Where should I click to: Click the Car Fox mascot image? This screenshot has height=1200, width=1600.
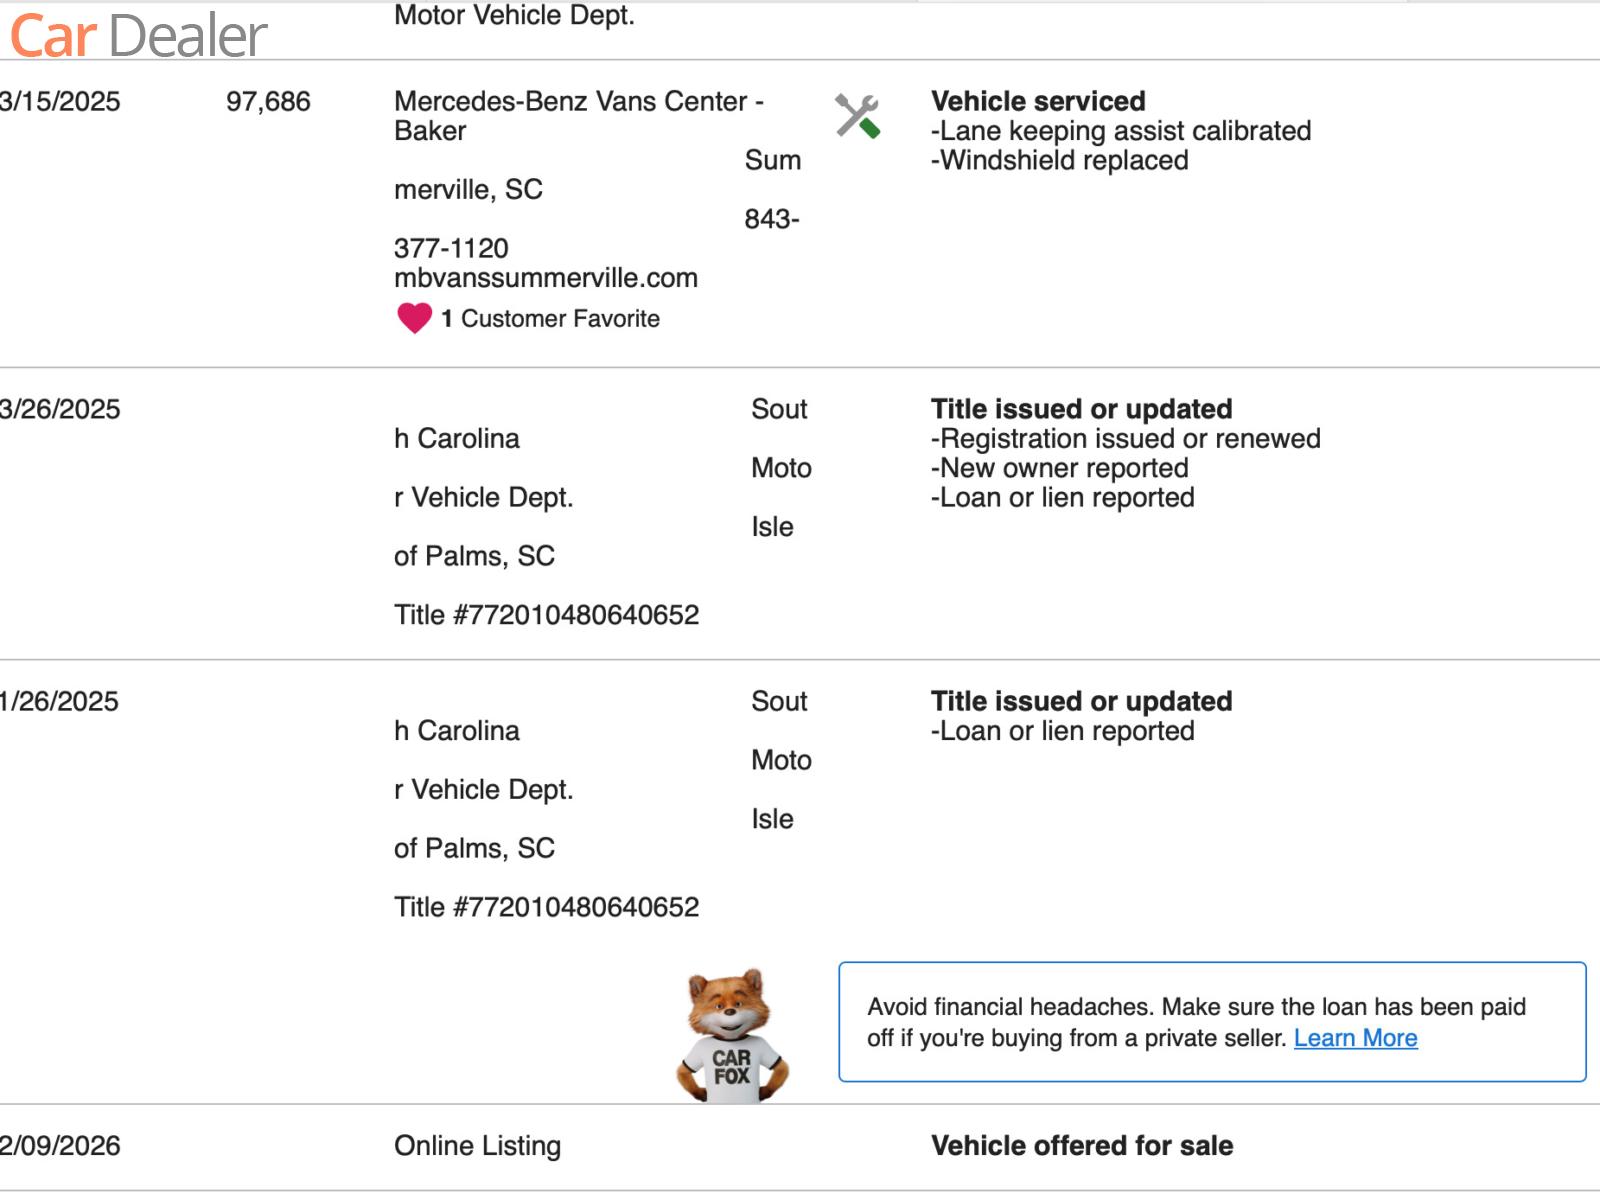[732, 1035]
